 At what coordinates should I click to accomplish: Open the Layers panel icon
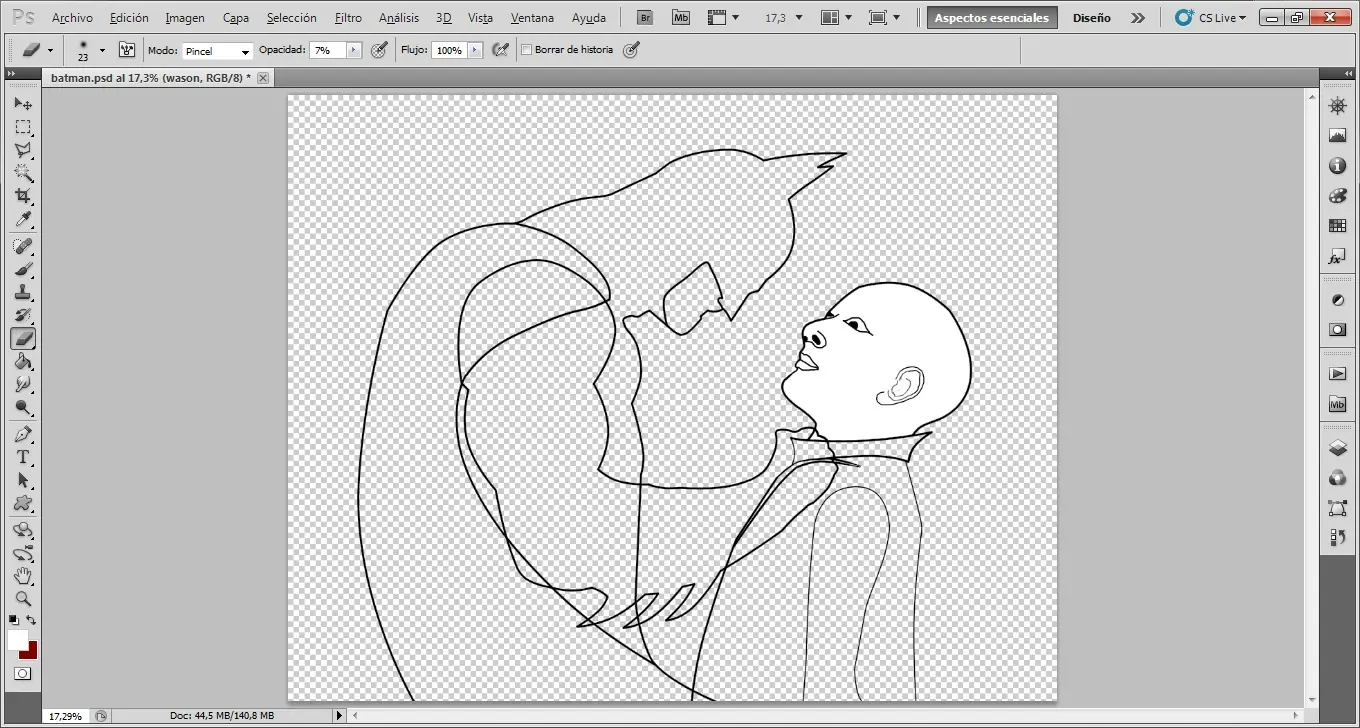tap(1337, 449)
